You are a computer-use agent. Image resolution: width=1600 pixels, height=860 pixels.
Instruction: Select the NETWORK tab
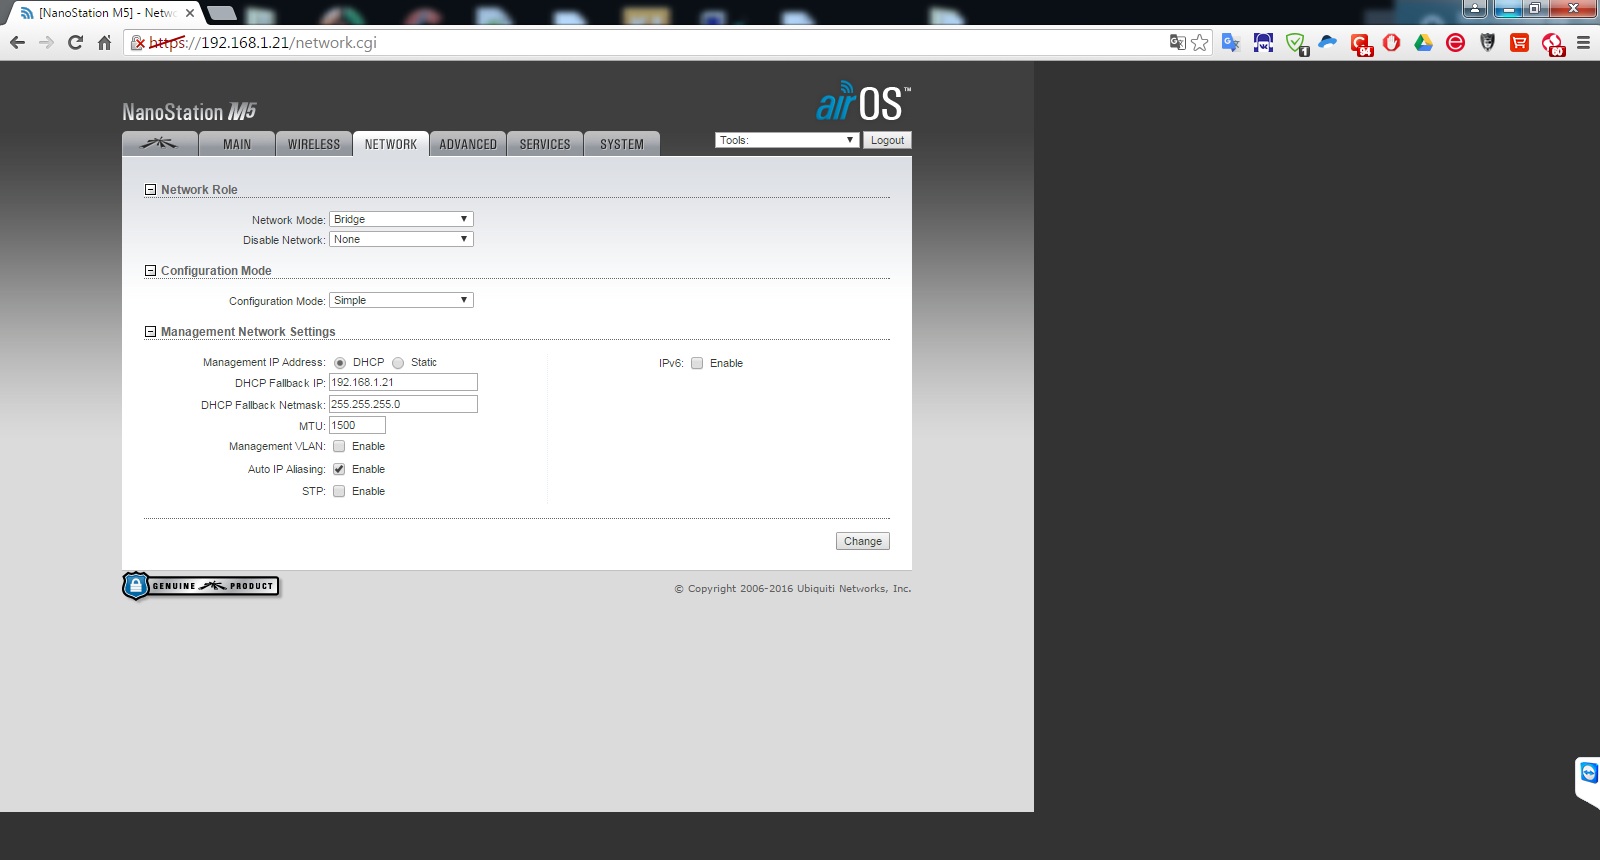[x=391, y=144]
